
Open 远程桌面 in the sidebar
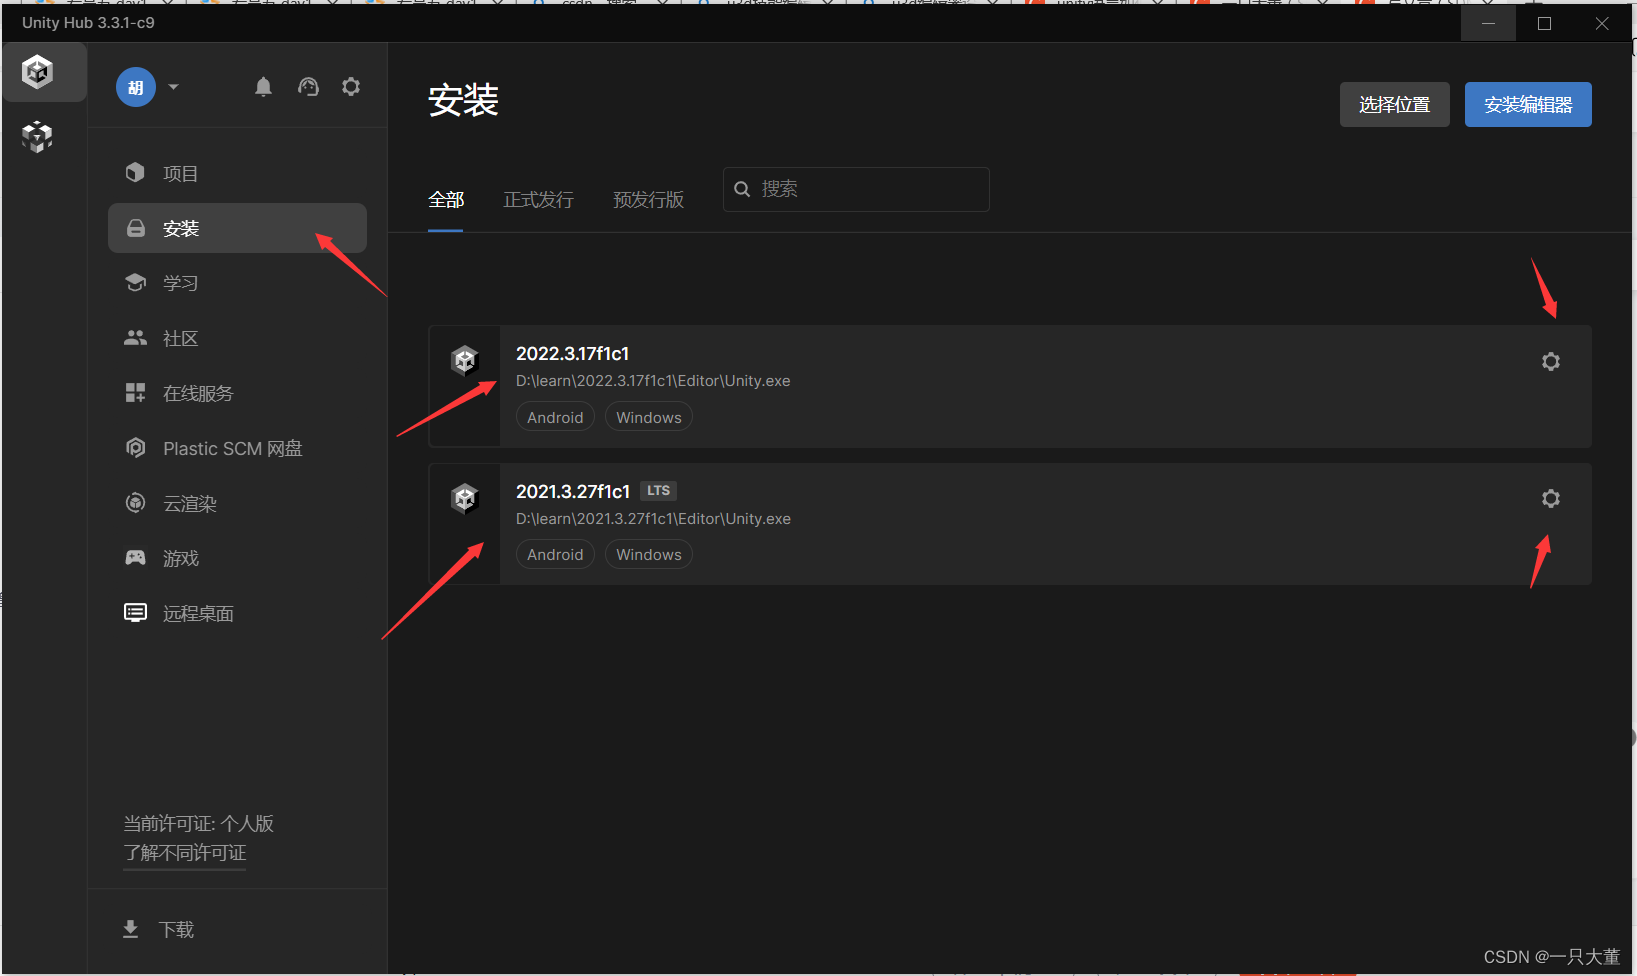[237, 613]
